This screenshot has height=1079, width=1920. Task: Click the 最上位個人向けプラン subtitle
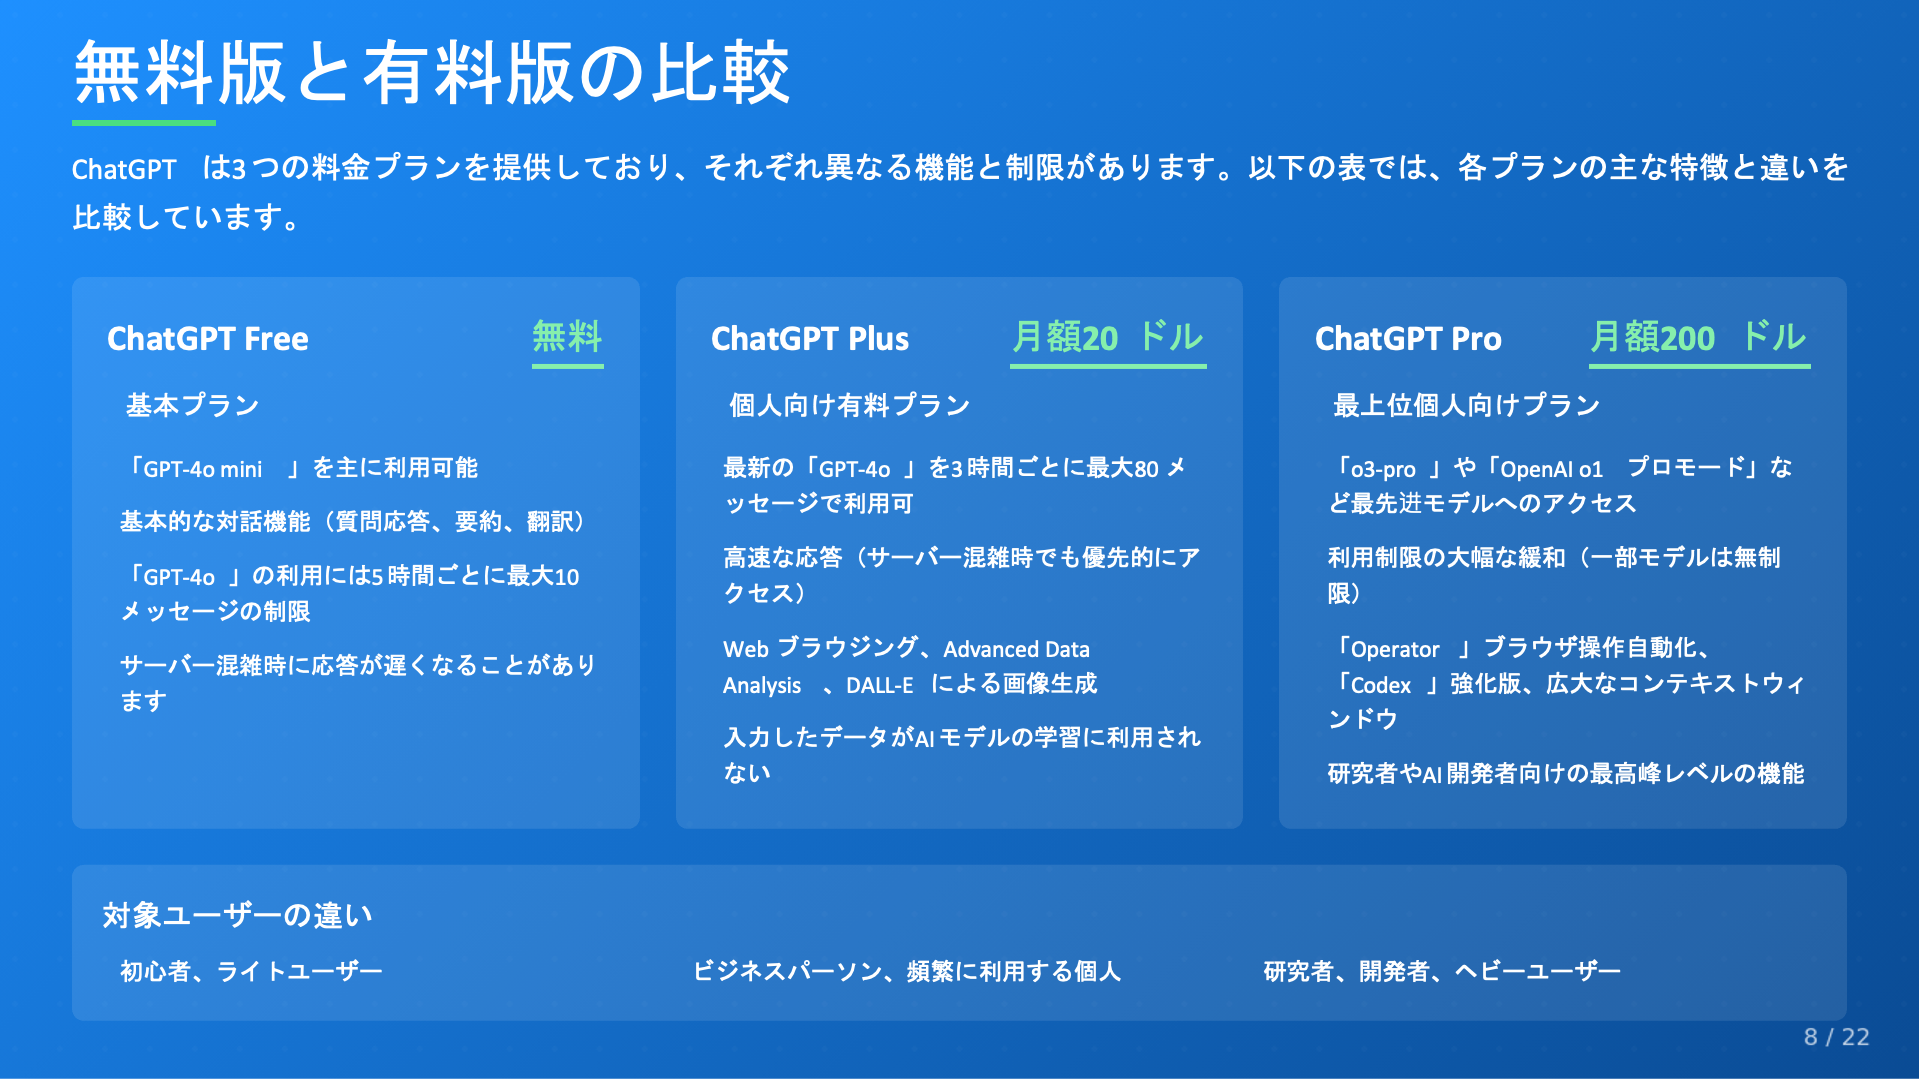coord(1467,405)
